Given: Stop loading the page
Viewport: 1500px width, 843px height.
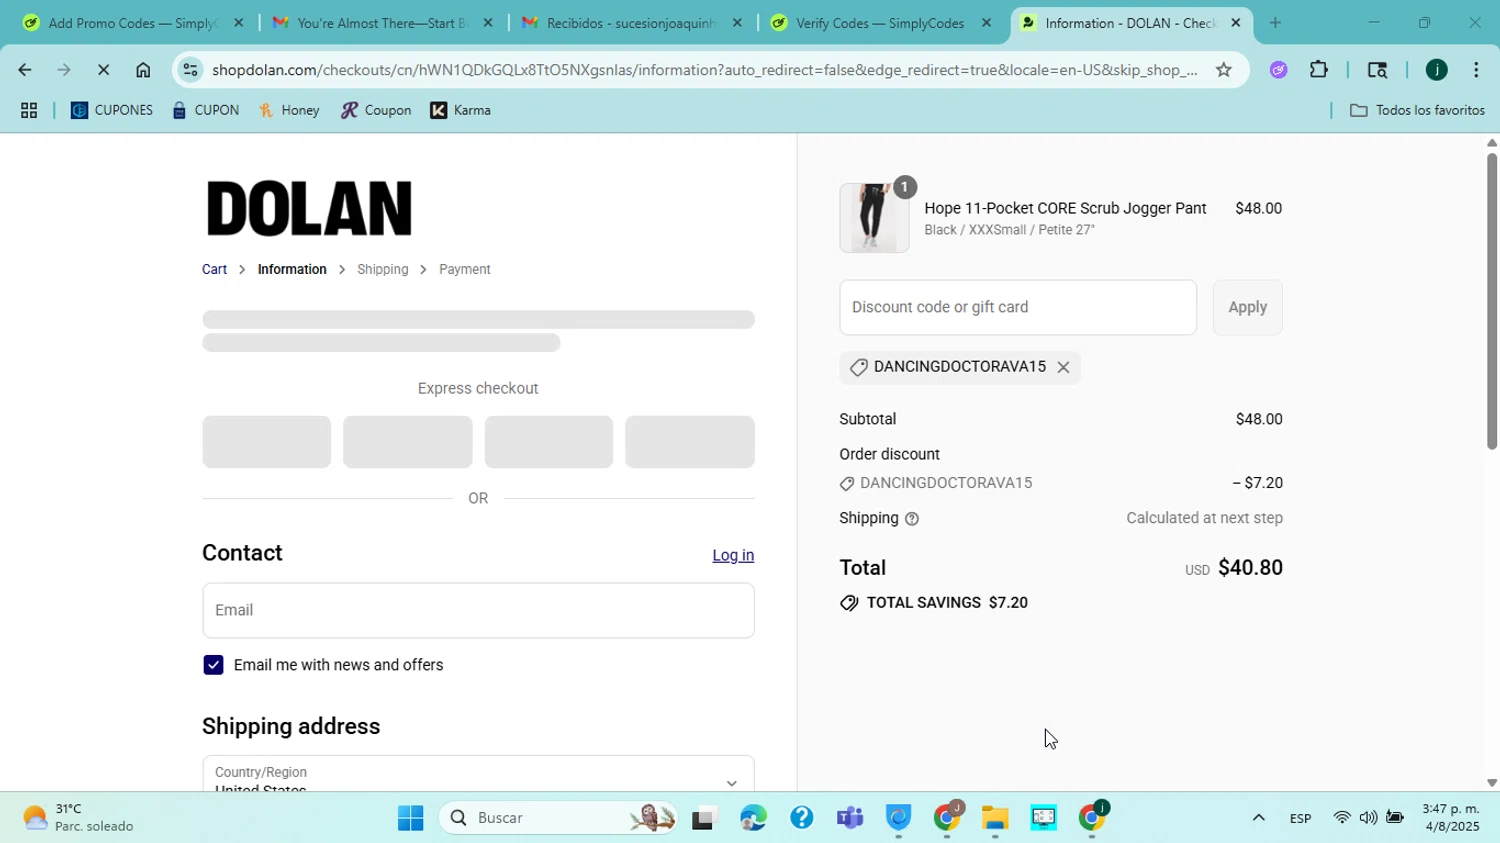Looking at the screenshot, I should 103,70.
